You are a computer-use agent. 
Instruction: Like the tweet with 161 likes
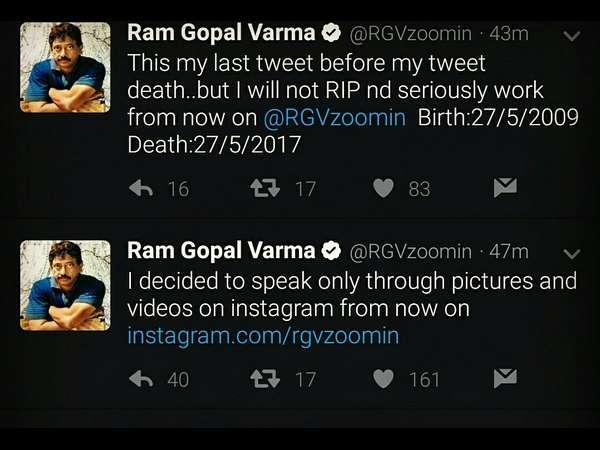point(383,378)
